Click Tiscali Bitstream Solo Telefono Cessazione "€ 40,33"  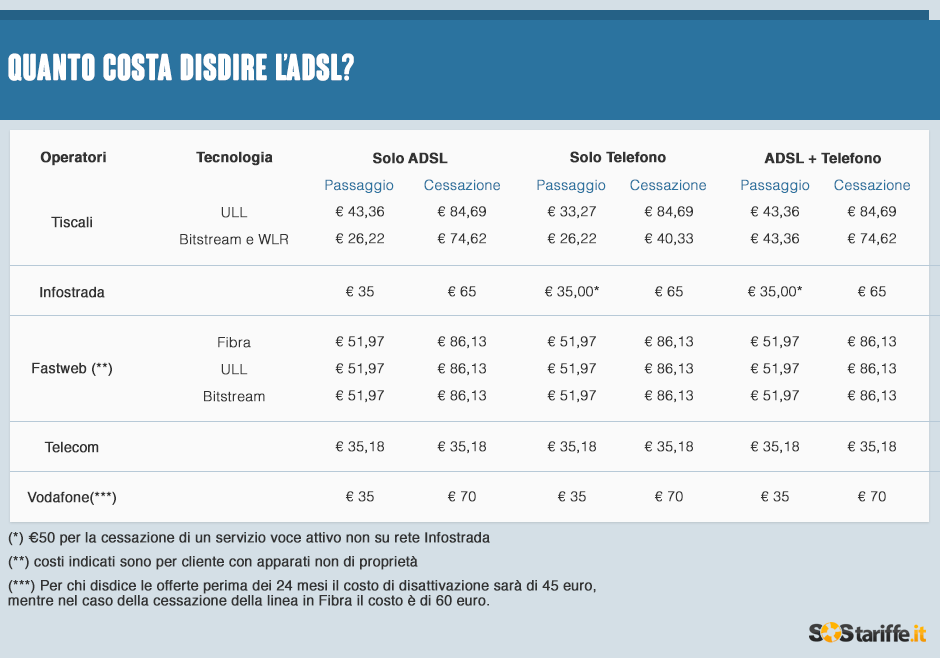pyautogui.click(x=669, y=239)
